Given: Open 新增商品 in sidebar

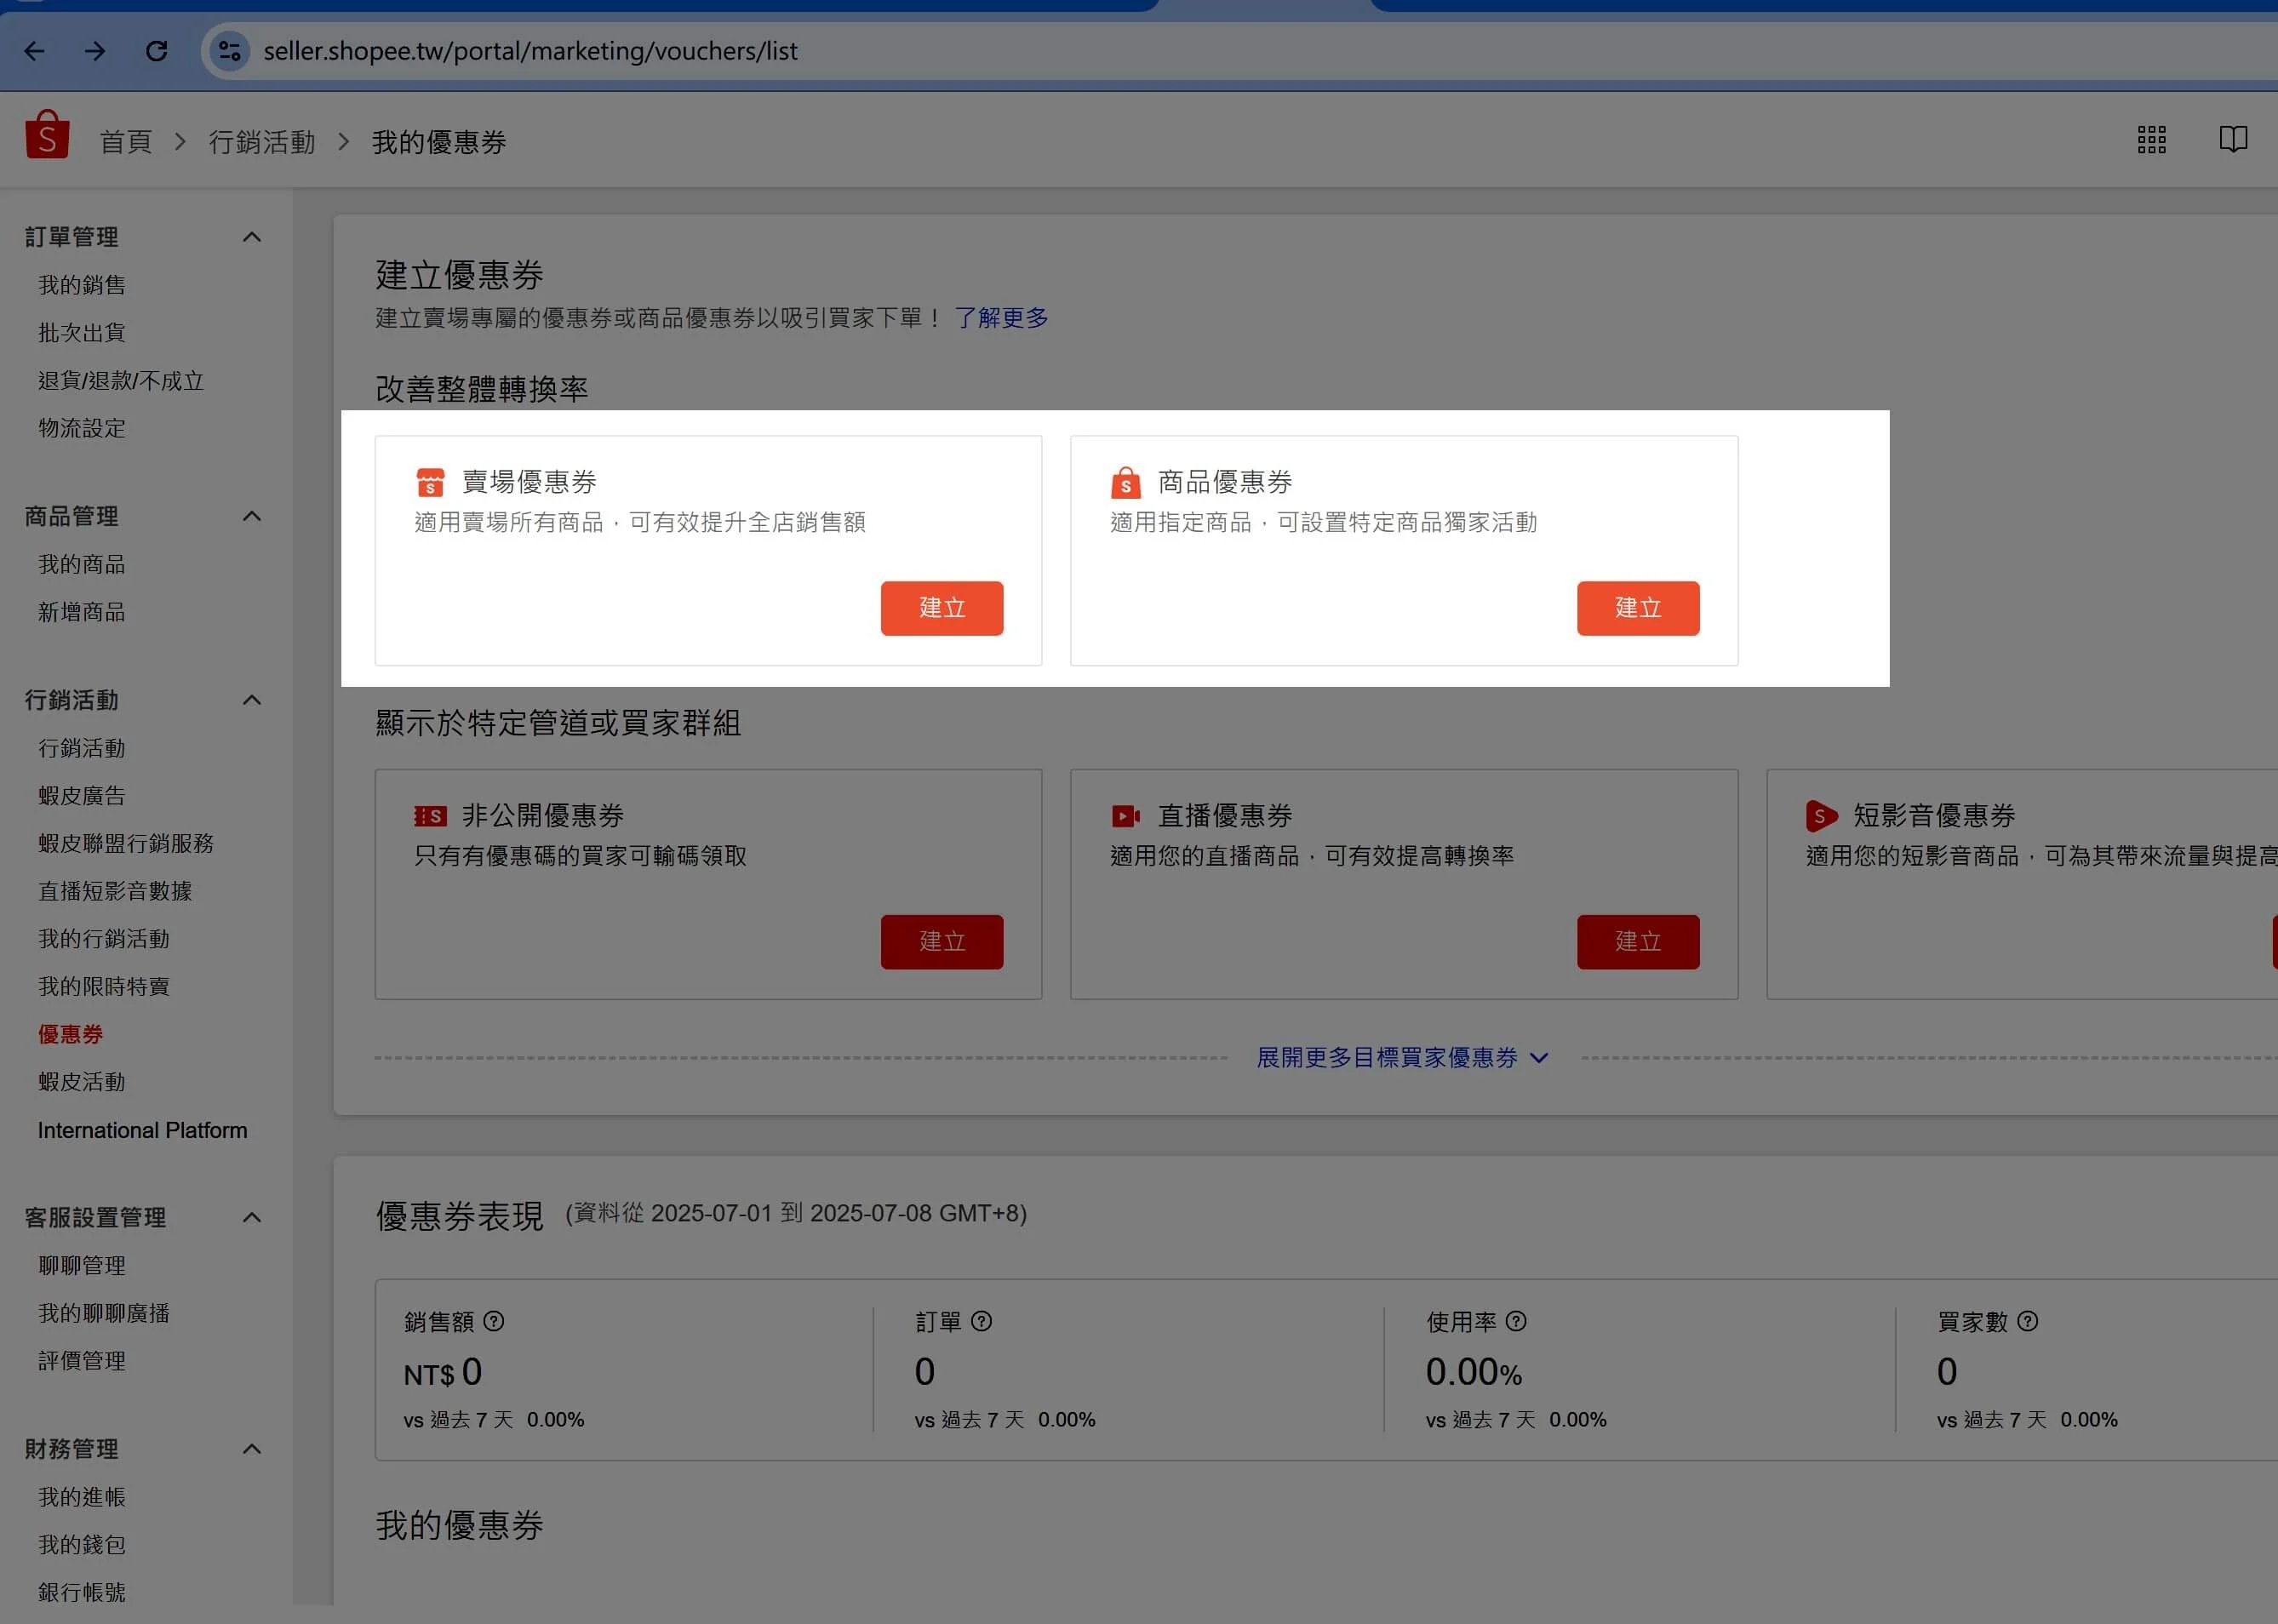Looking at the screenshot, I should 82,612.
